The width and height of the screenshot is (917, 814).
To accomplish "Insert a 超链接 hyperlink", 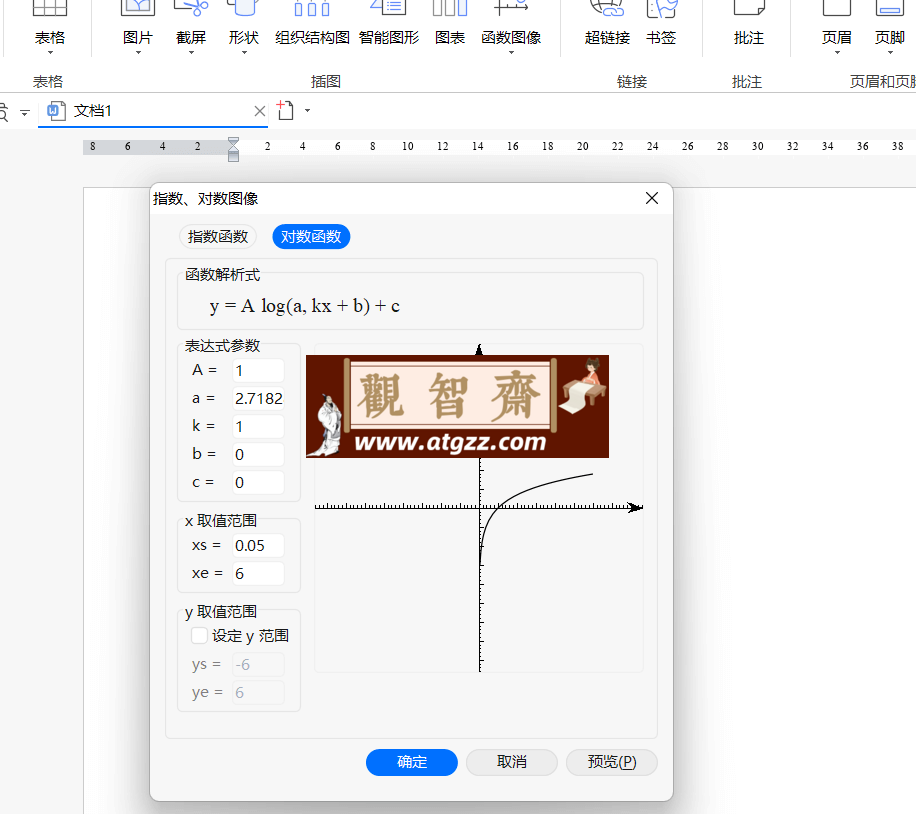I will 607,23.
